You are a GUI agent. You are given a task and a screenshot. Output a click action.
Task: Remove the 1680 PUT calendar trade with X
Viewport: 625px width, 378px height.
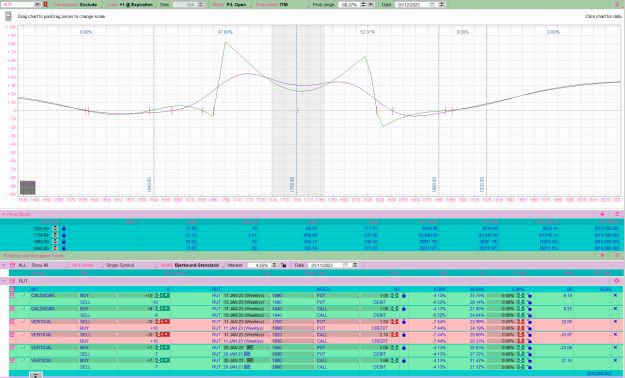click(615, 296)
